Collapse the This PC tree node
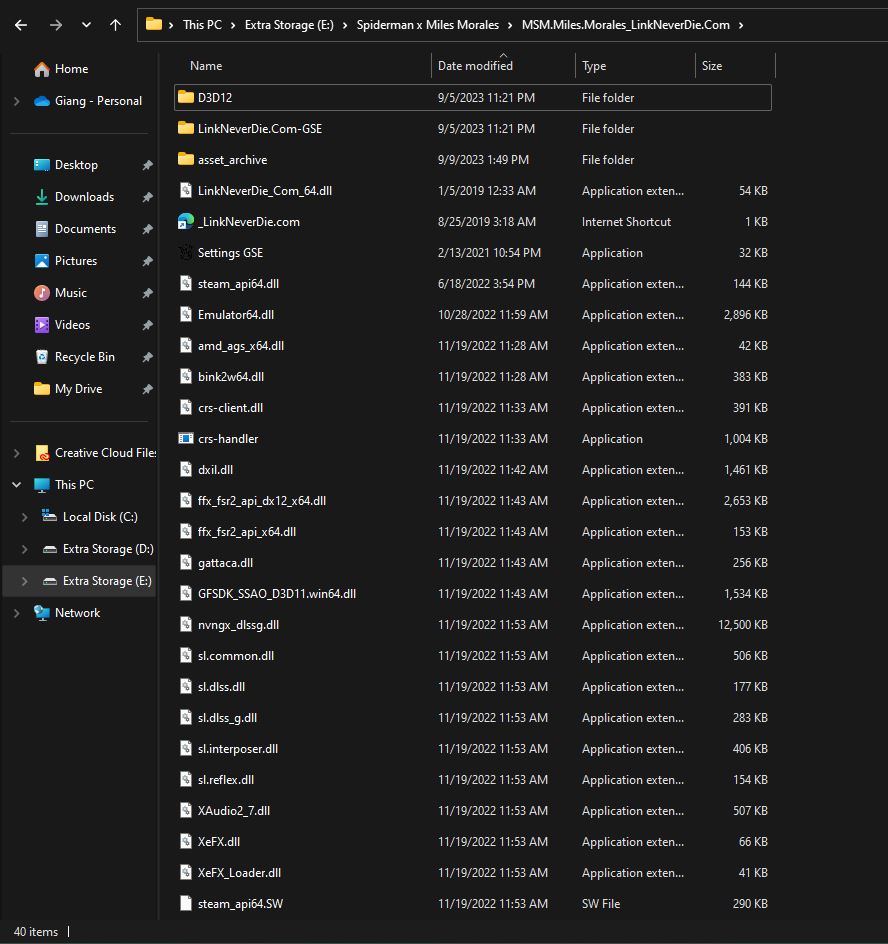 (16, 485)
